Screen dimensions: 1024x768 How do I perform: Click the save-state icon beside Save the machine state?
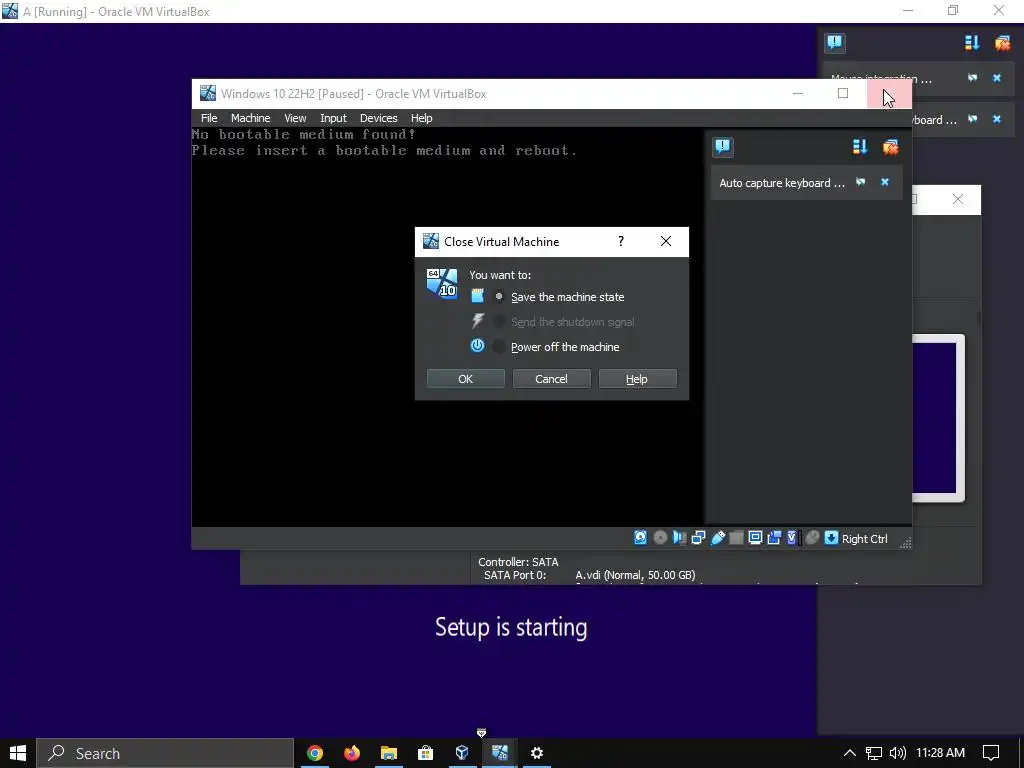[477, 296]
